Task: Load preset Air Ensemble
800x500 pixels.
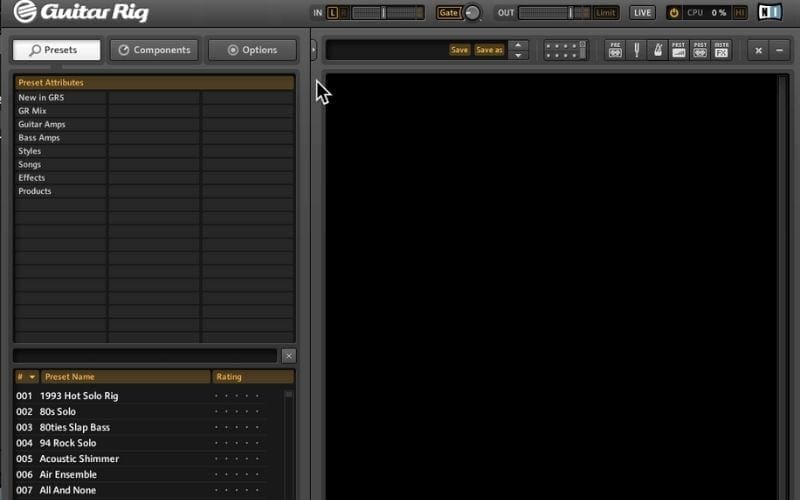Action: tap(68, 474)
